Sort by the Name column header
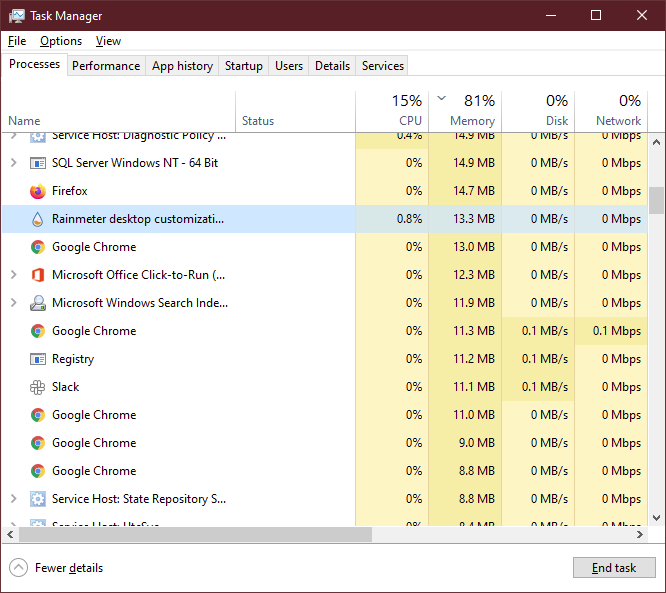The width and height of the screenshot is (666, 593). tap(119, 111)
